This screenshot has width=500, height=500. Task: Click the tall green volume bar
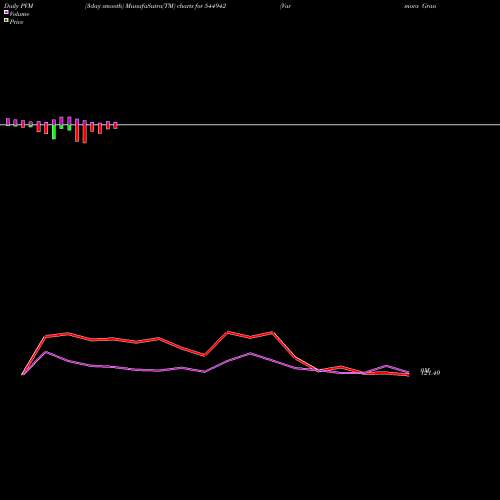[x=54, y=132]
